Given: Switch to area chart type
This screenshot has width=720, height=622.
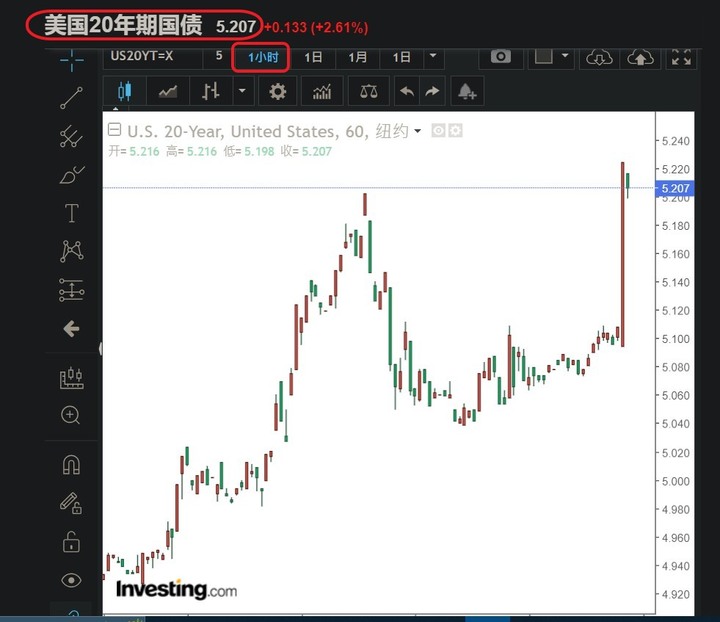Looking at the screenshot, I should point(168,91).
